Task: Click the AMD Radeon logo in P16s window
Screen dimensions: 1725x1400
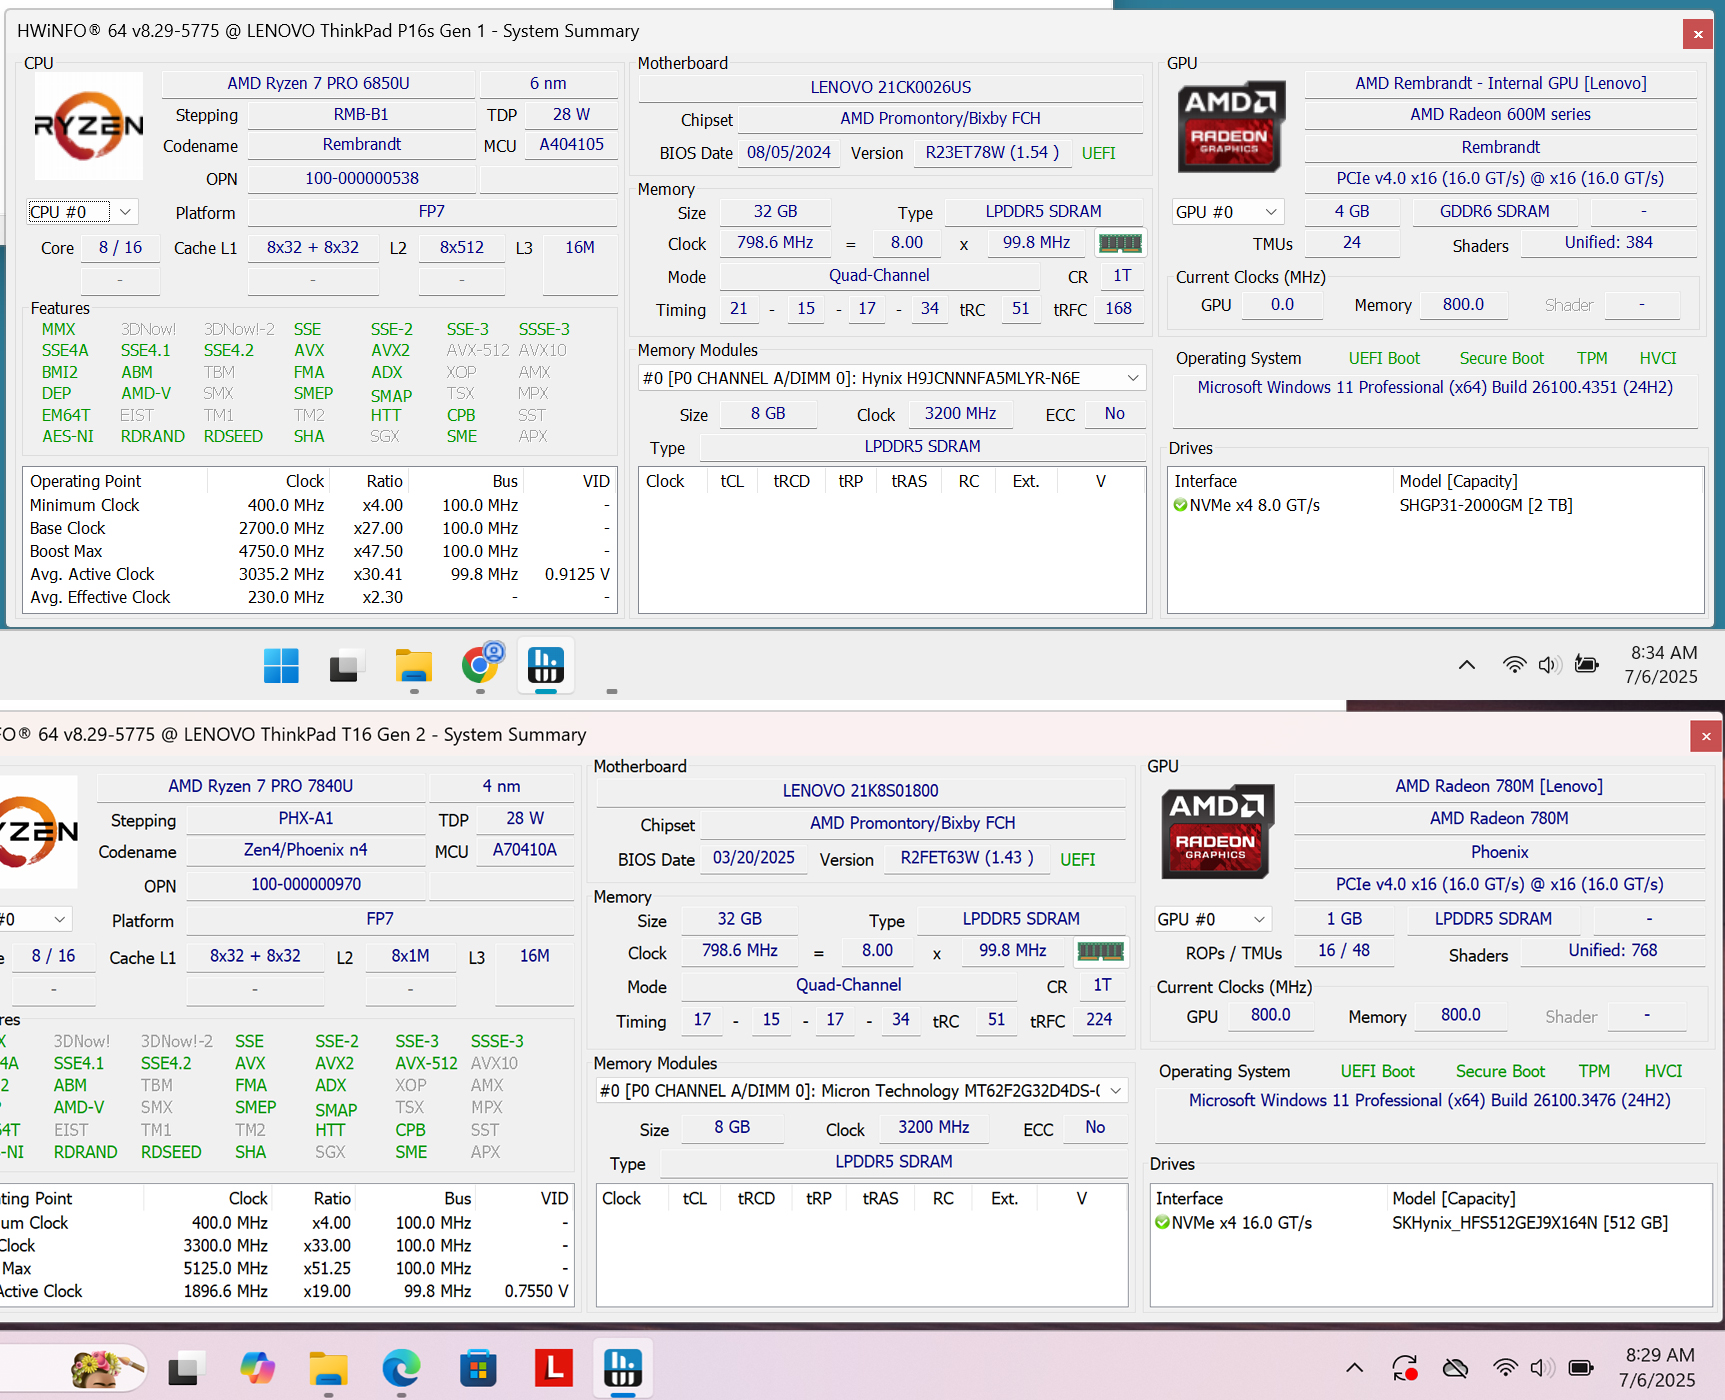Action: (1230, 127)
